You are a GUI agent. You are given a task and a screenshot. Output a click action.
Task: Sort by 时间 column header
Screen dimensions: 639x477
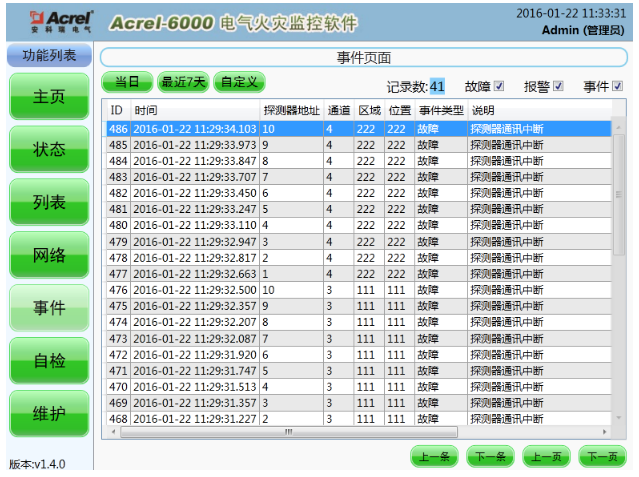[195, 109]
